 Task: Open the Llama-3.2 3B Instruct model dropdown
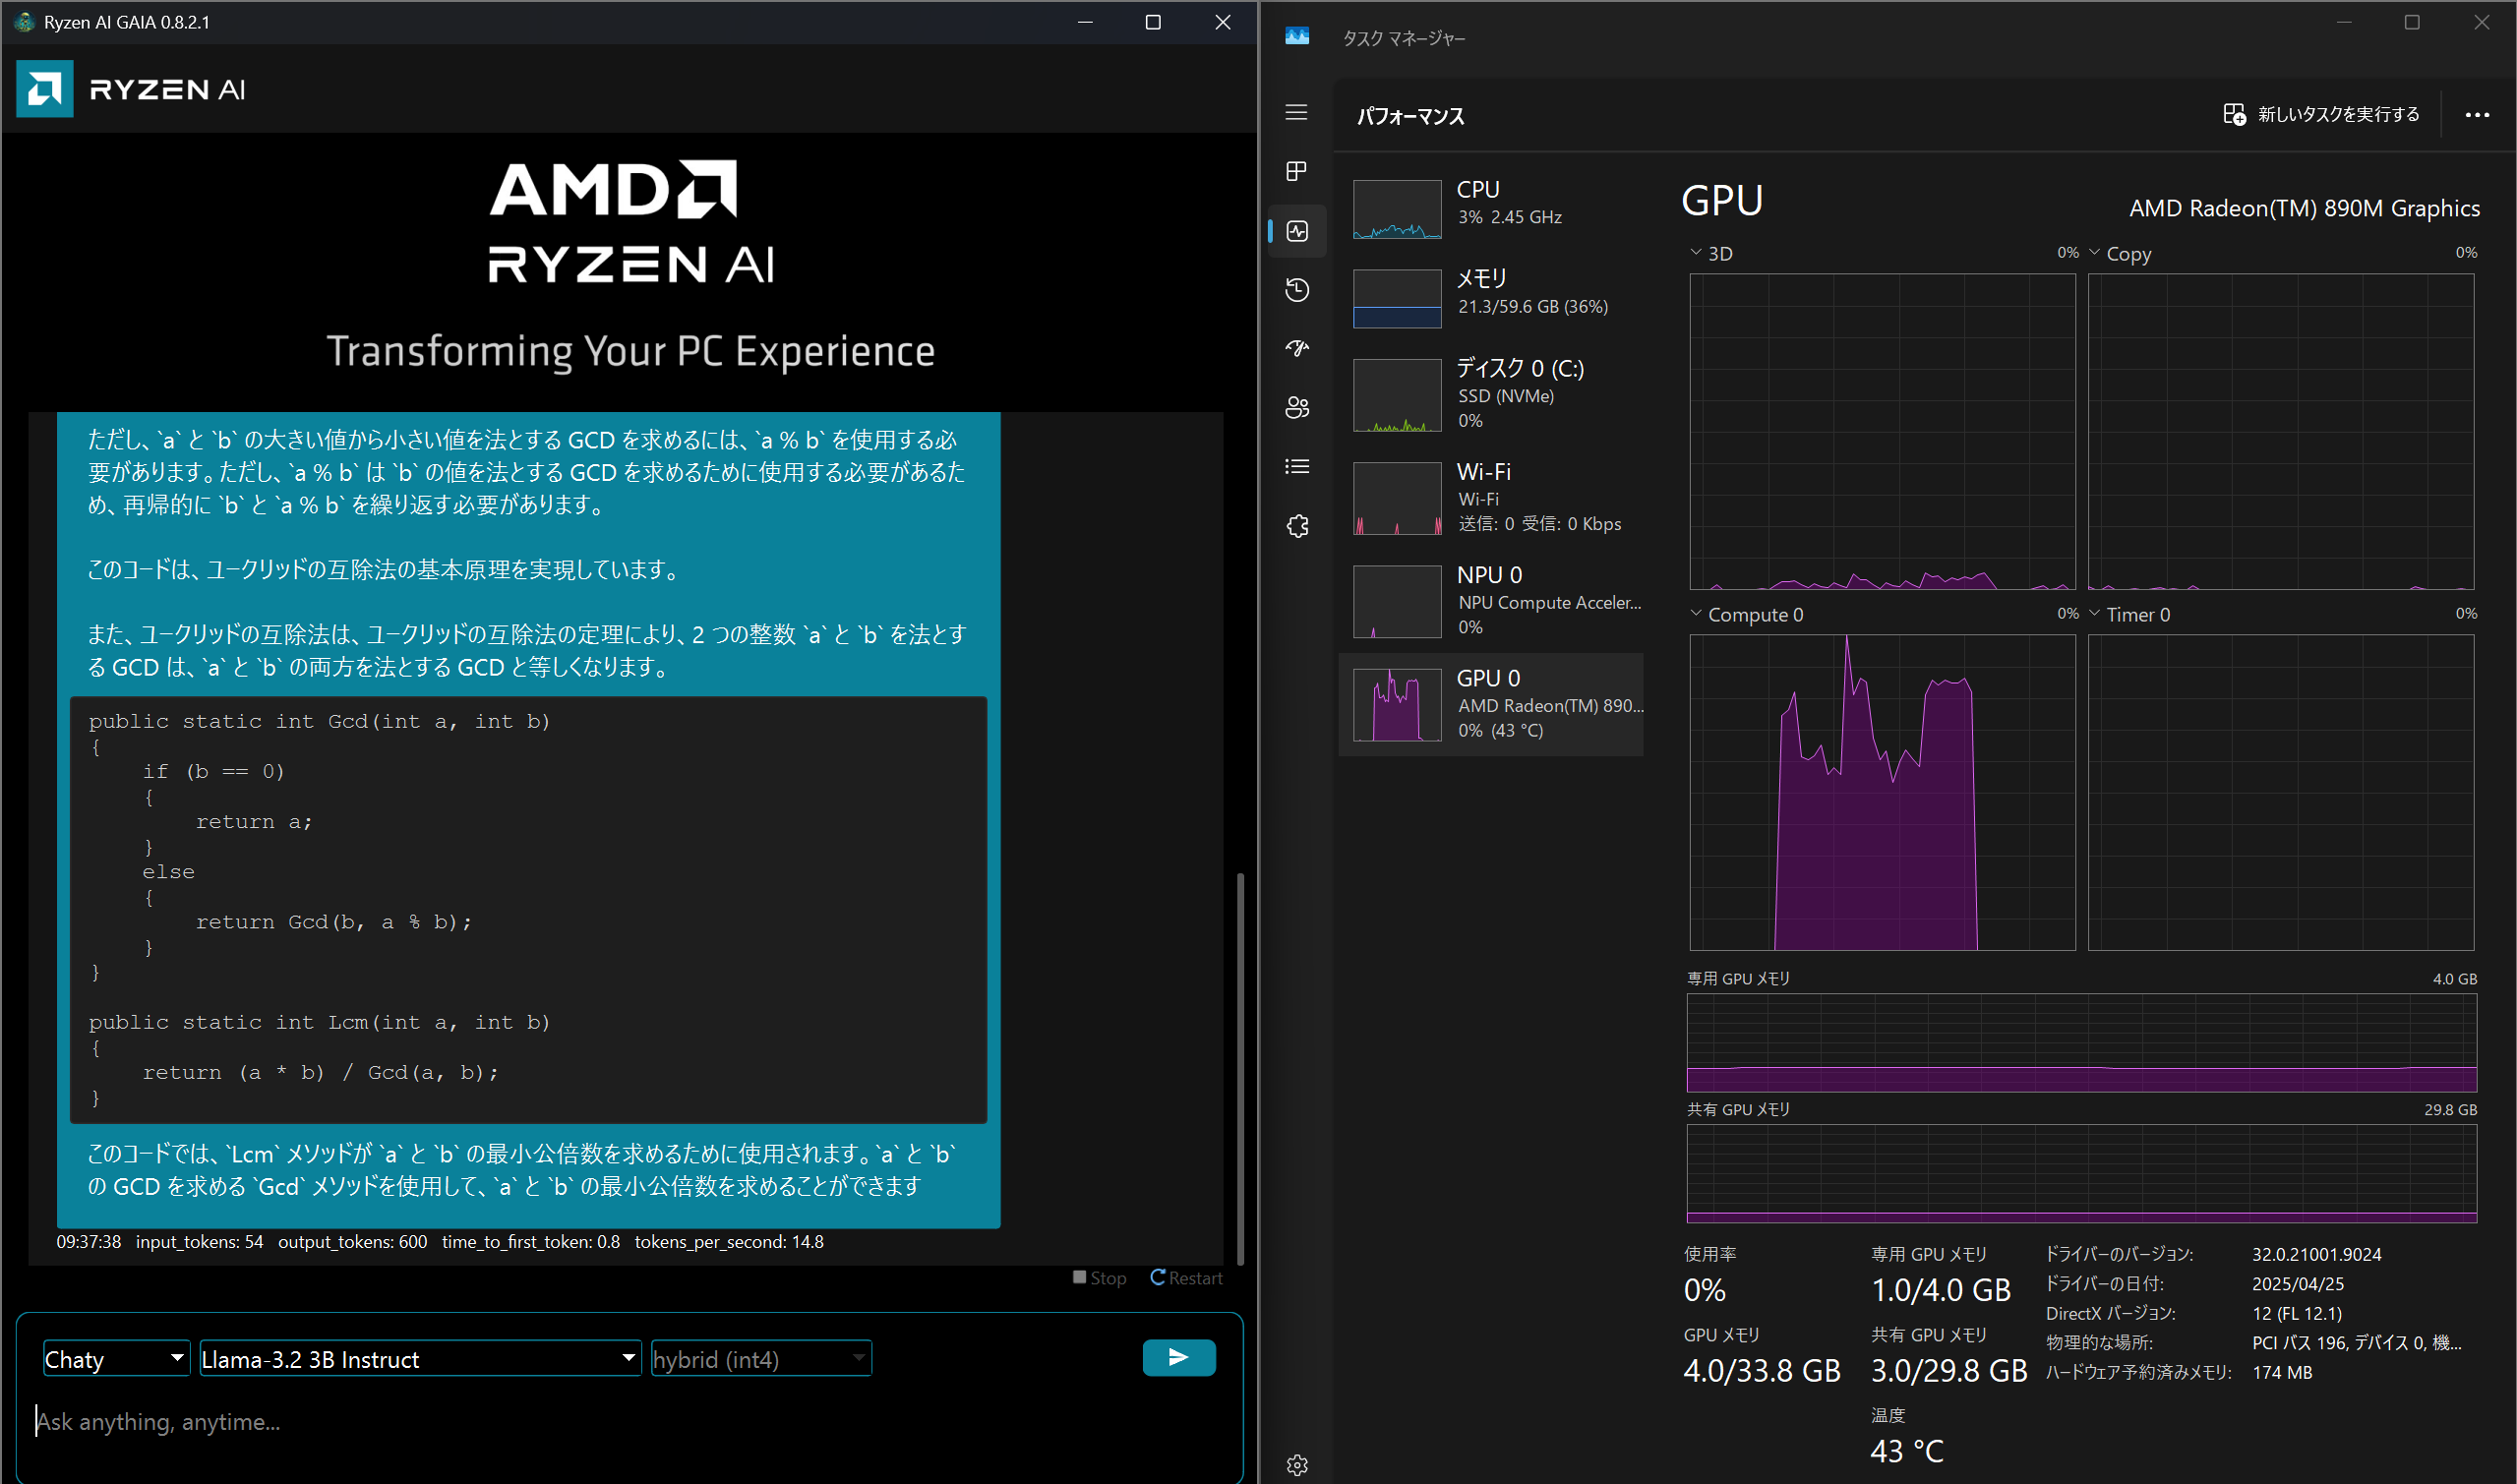click(420, 1358)
